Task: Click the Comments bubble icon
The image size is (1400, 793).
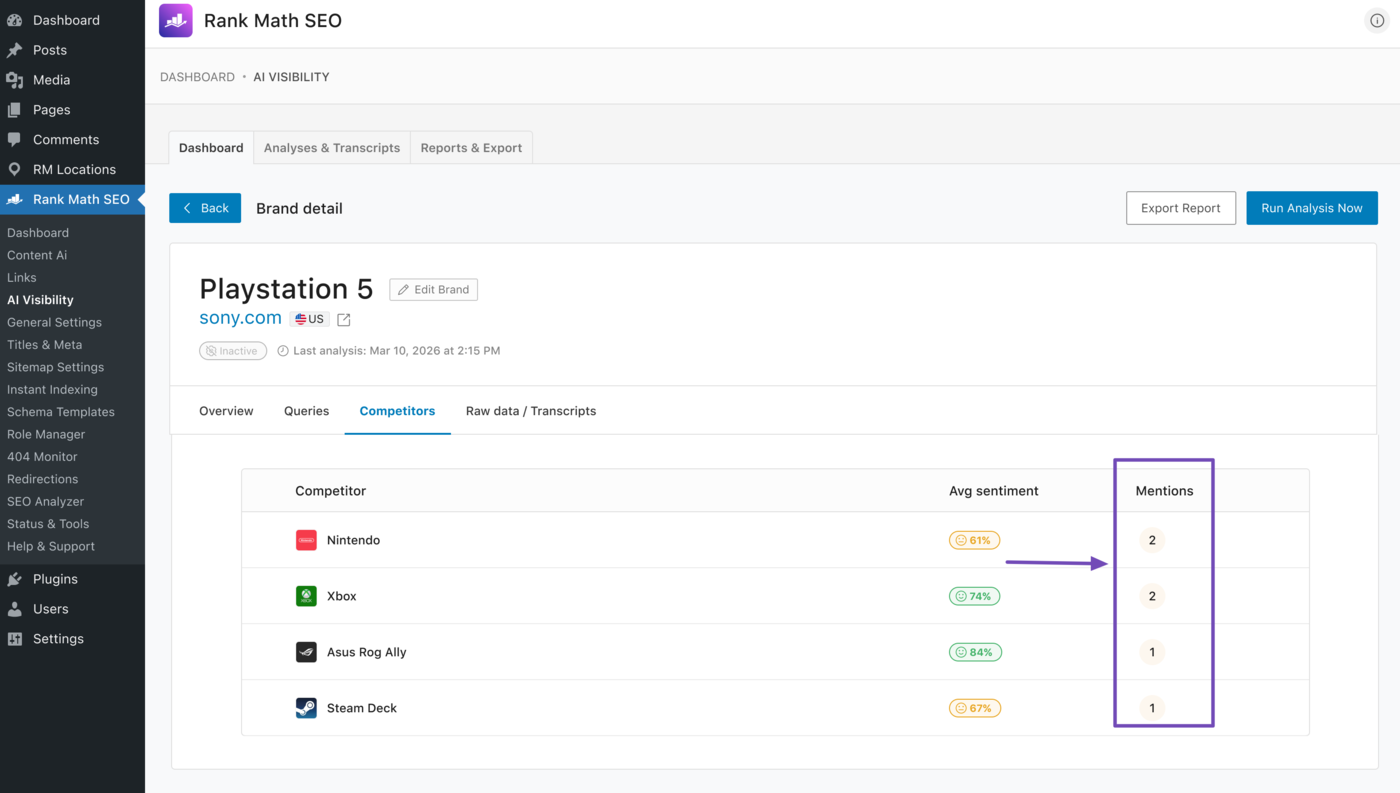Action: click(15, 140)
